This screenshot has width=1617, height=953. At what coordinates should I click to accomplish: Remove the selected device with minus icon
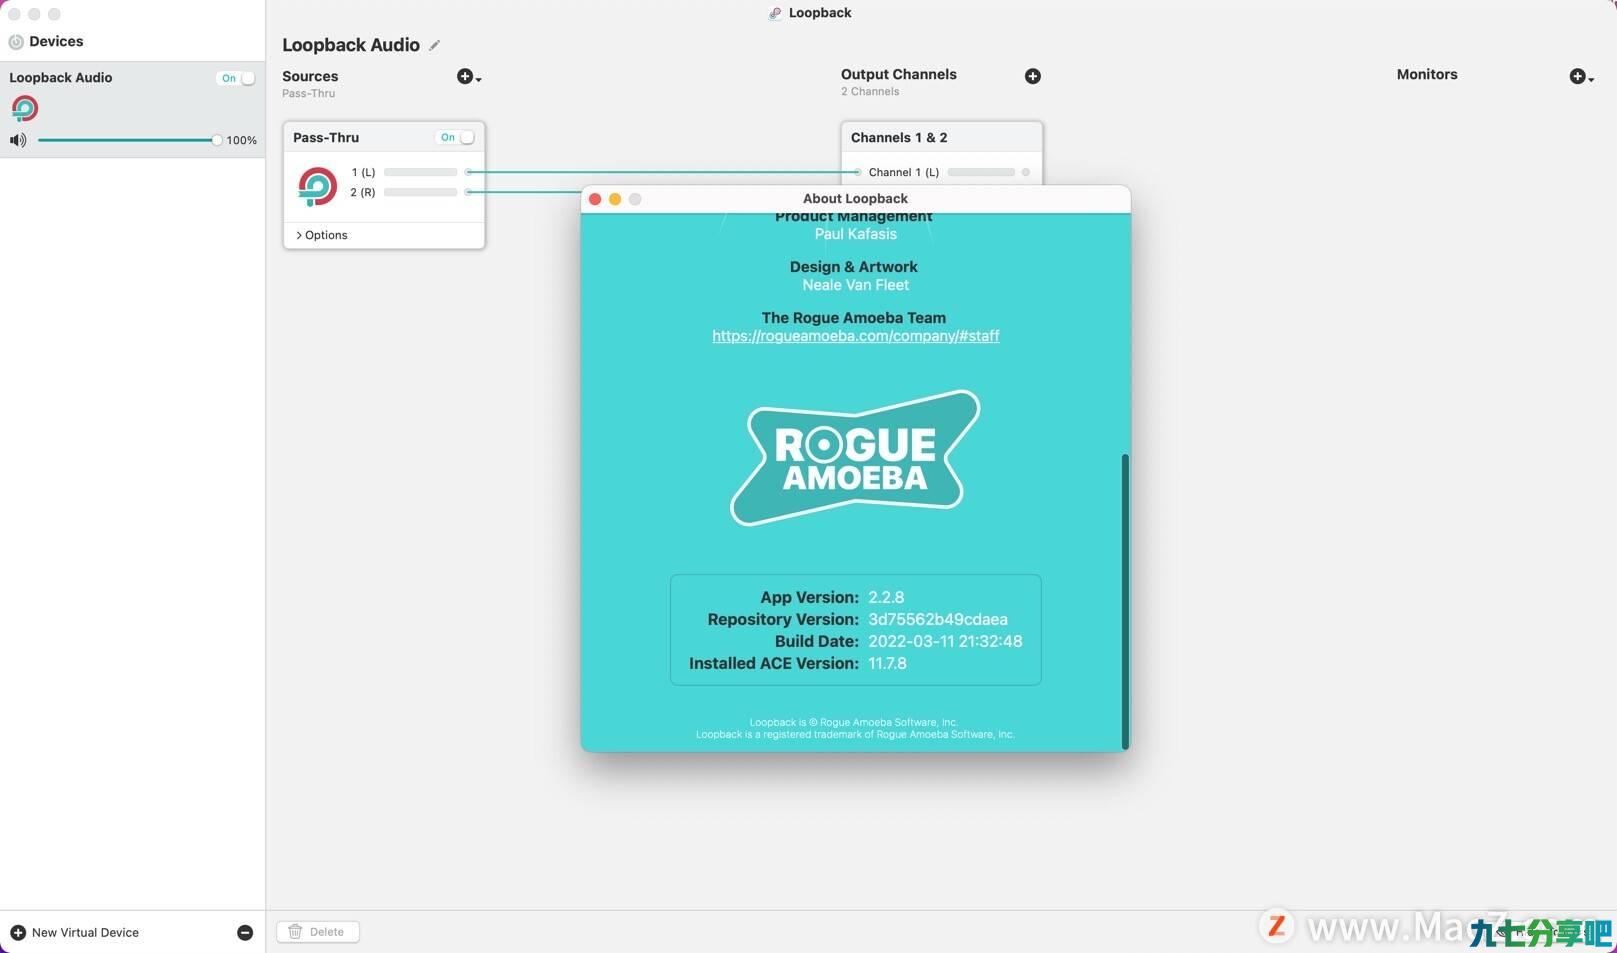[x=245, y=933]
